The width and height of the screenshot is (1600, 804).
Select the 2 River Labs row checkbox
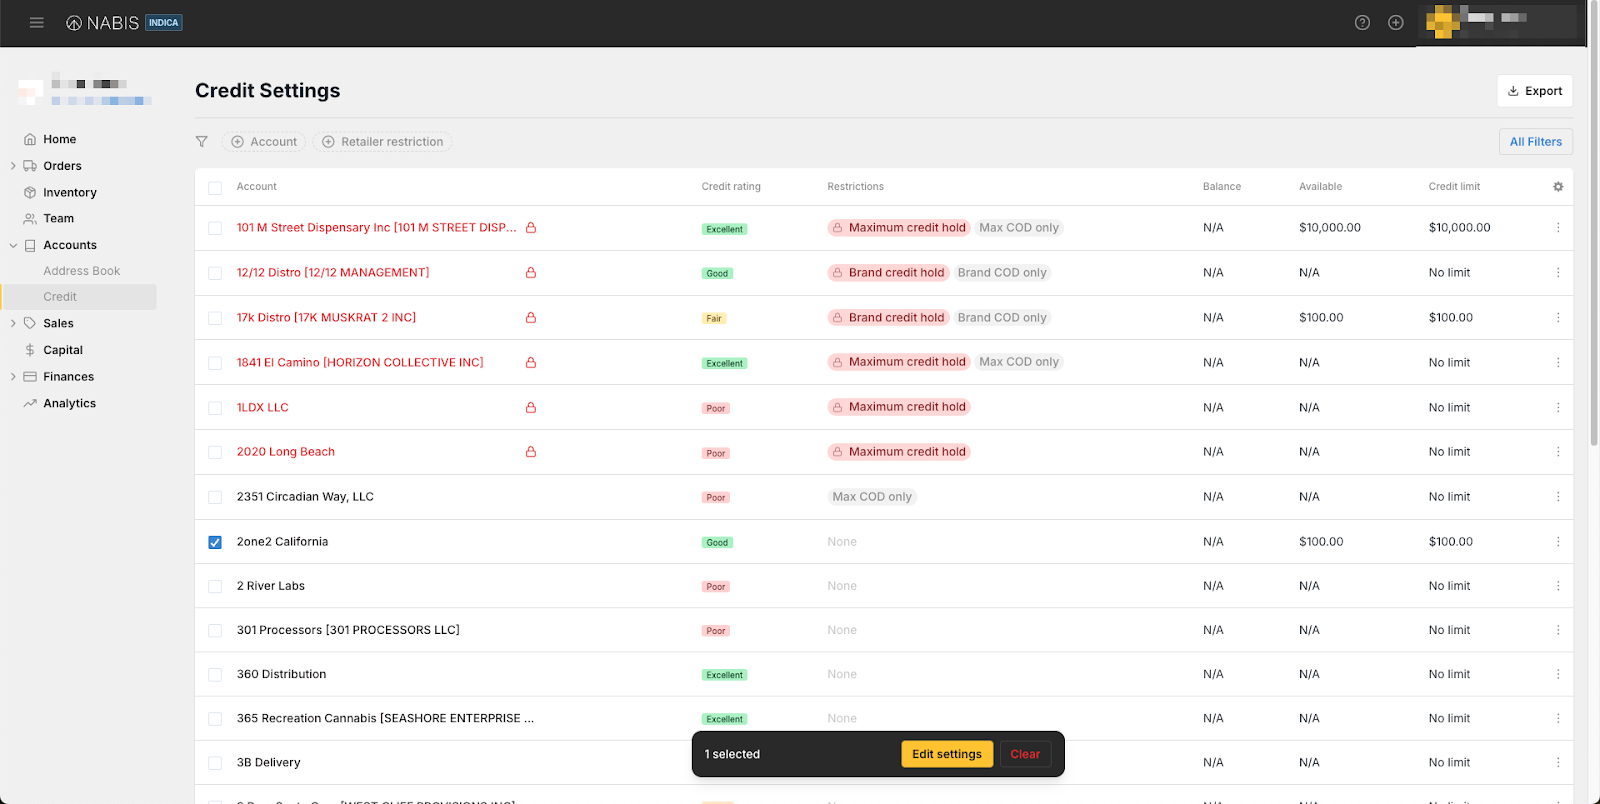(x=215, y=587)
